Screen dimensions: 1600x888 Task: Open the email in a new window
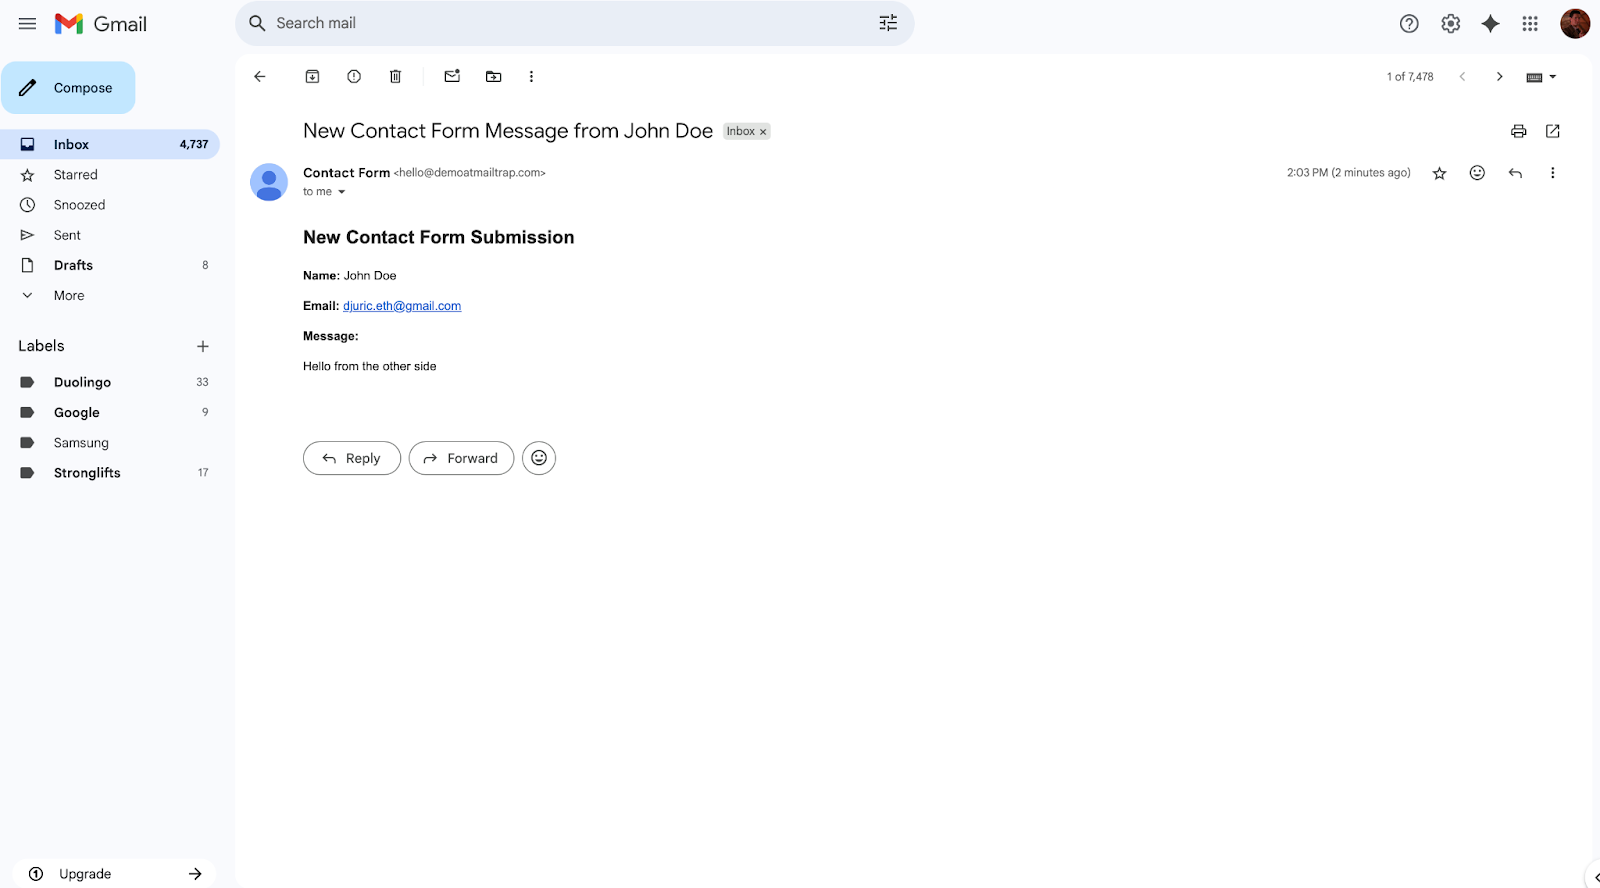click(1553, 131)
